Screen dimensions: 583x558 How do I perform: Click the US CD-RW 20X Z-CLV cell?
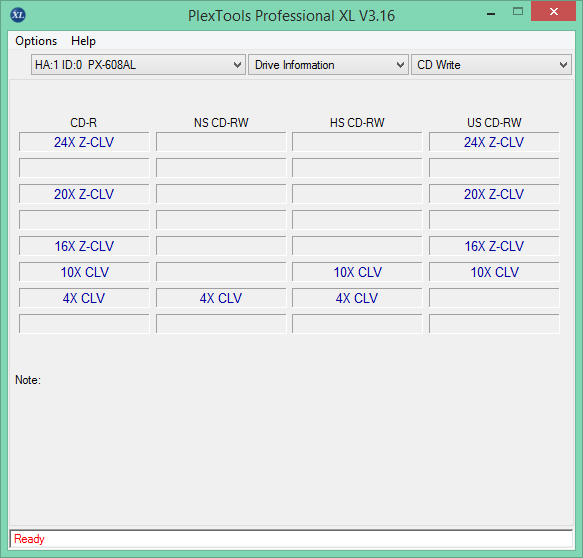point(494,194)
